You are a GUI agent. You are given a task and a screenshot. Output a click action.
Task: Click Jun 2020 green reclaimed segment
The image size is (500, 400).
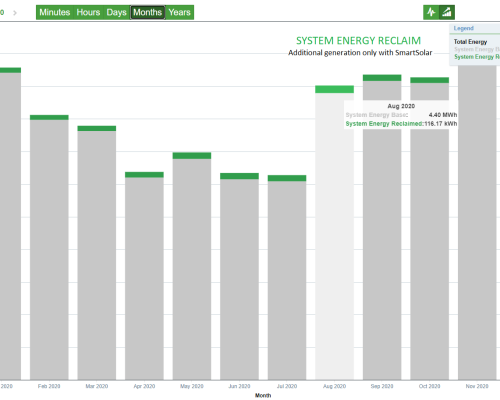click(239, 176)
